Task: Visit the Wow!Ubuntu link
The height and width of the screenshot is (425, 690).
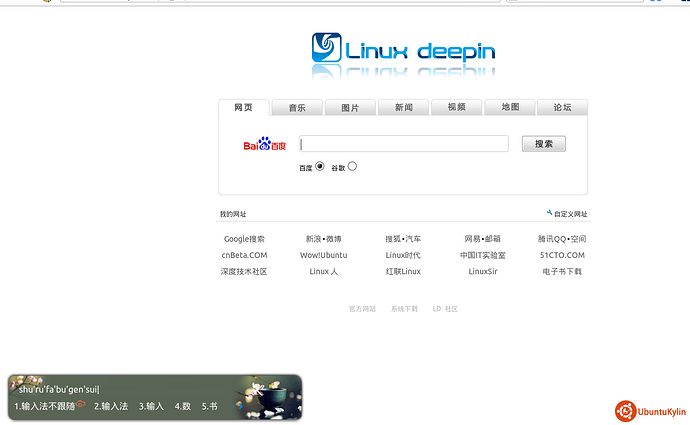Action: [324, 255]
